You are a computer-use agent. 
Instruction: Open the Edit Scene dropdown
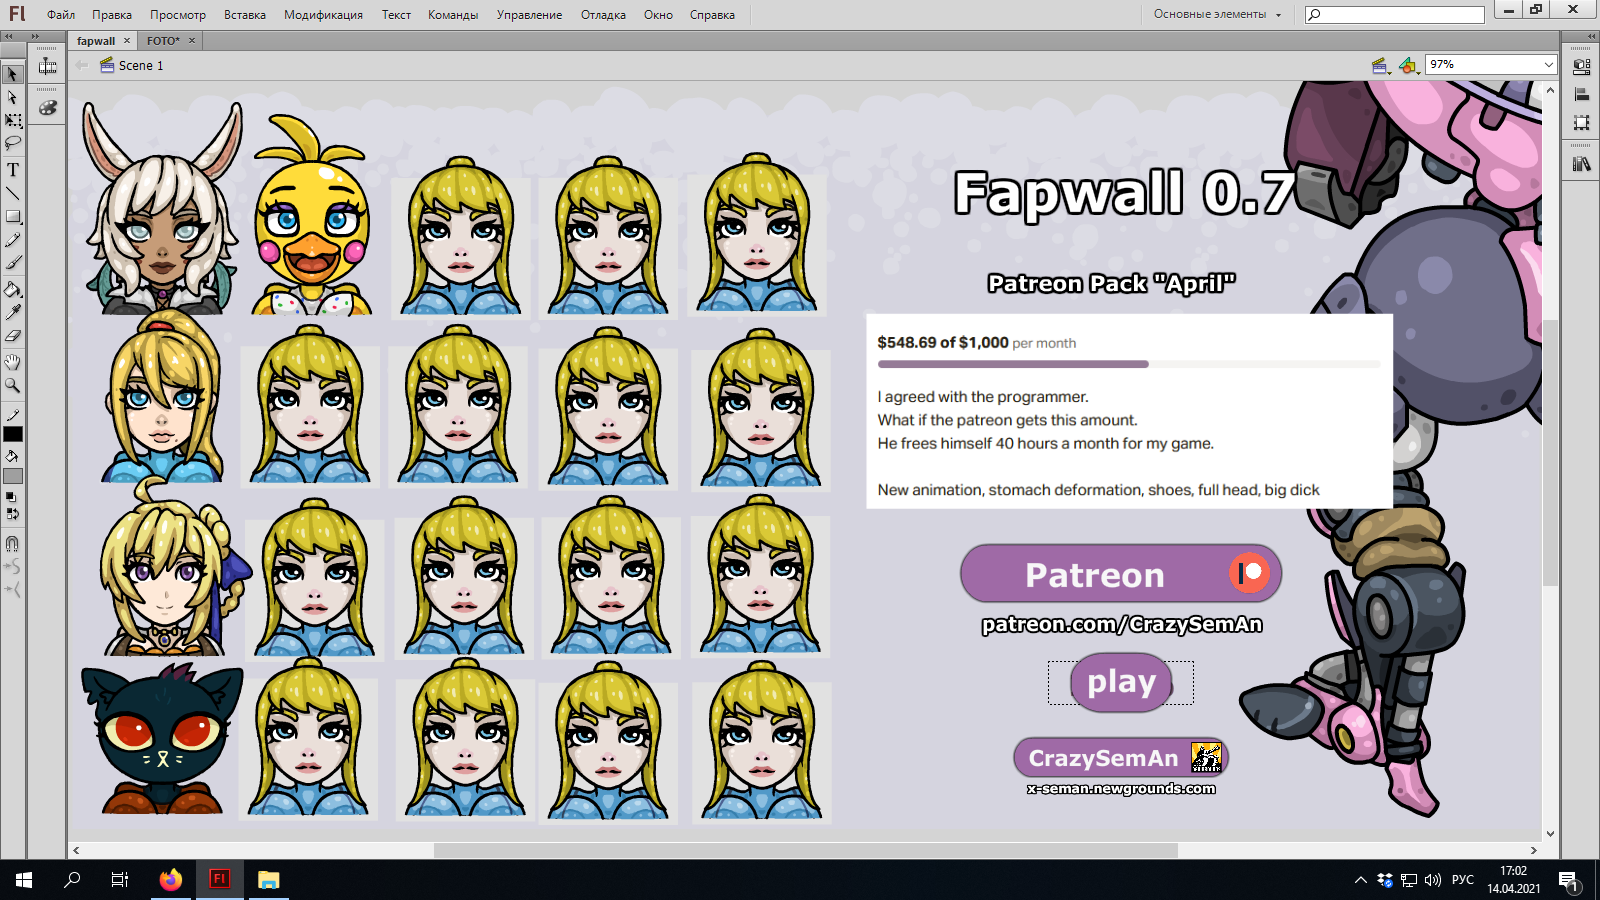[x=1381, y=66]
